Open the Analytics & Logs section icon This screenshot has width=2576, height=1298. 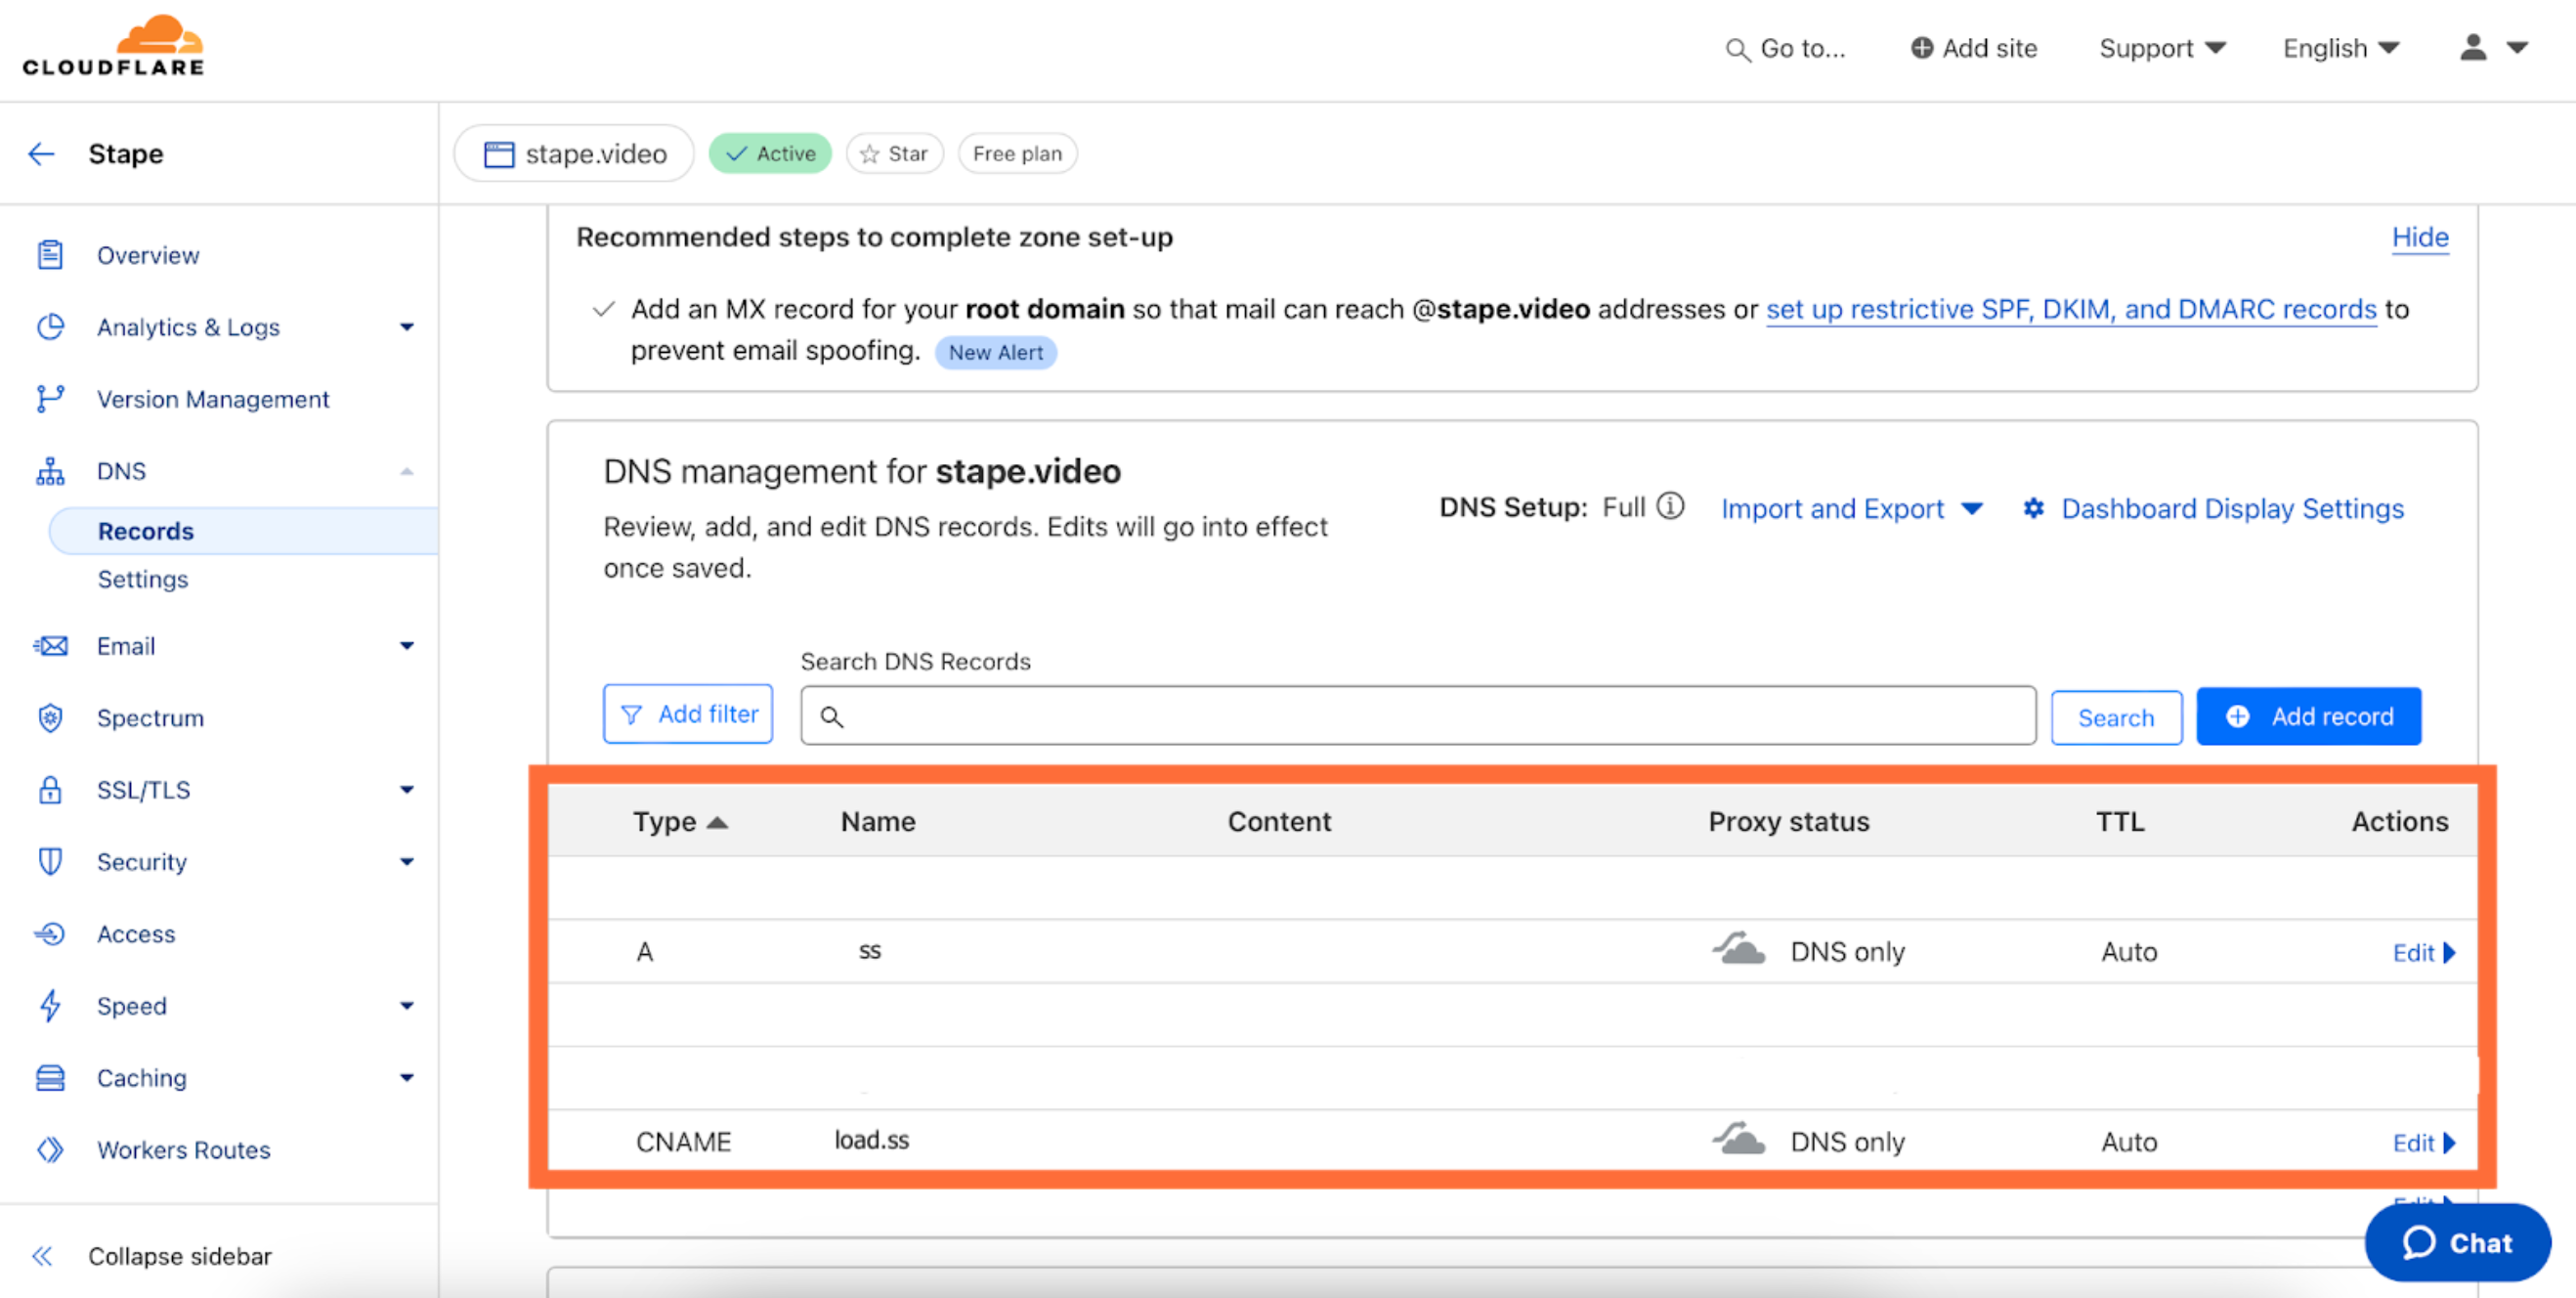tap(50, 327)
